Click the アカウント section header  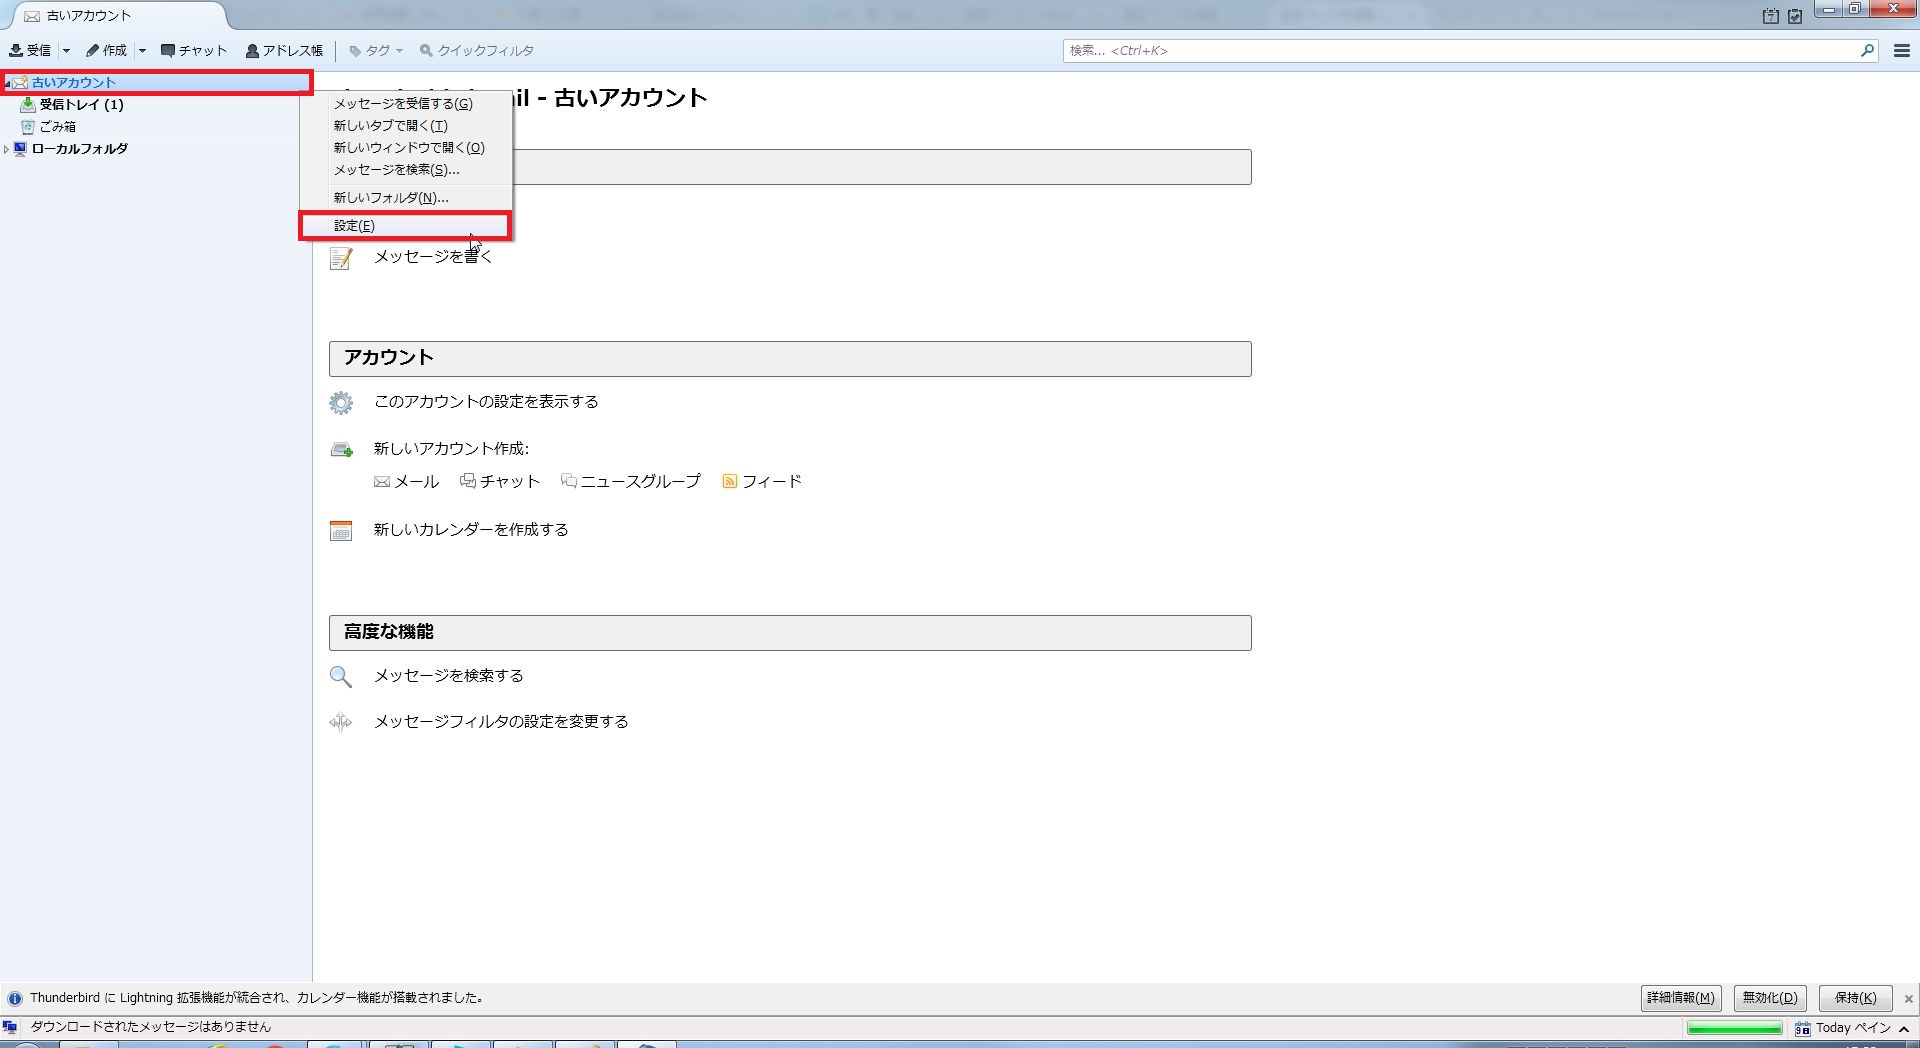790,359
